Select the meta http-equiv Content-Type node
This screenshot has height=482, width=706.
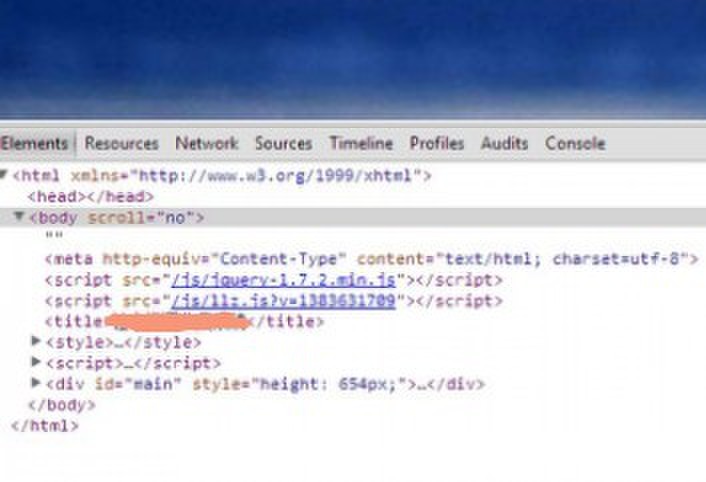371,259
